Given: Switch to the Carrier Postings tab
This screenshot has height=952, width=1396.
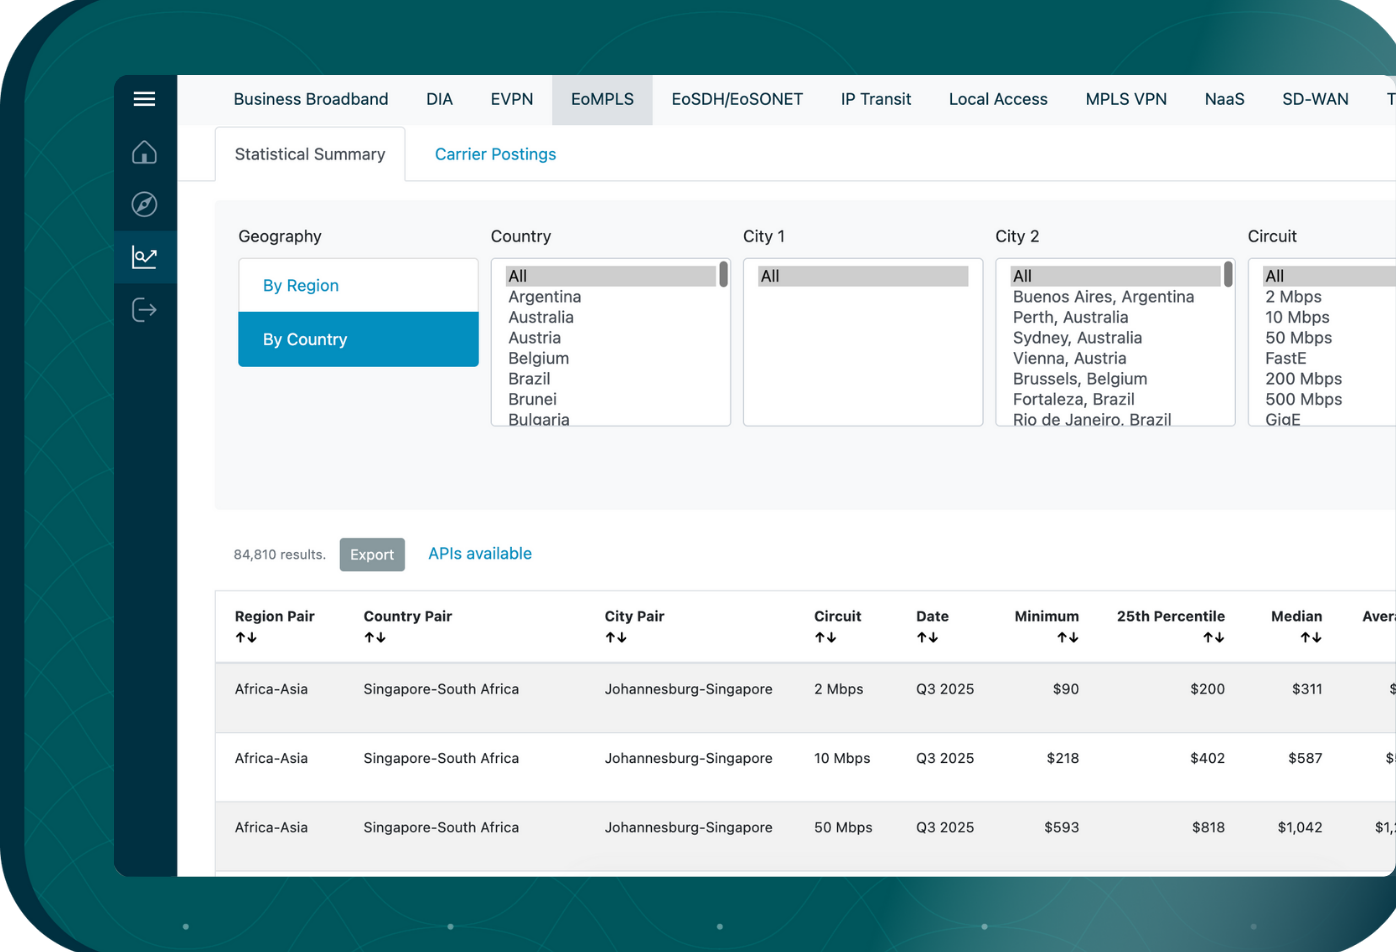Looking at the screenshot, I should click(x=495, y=154).
